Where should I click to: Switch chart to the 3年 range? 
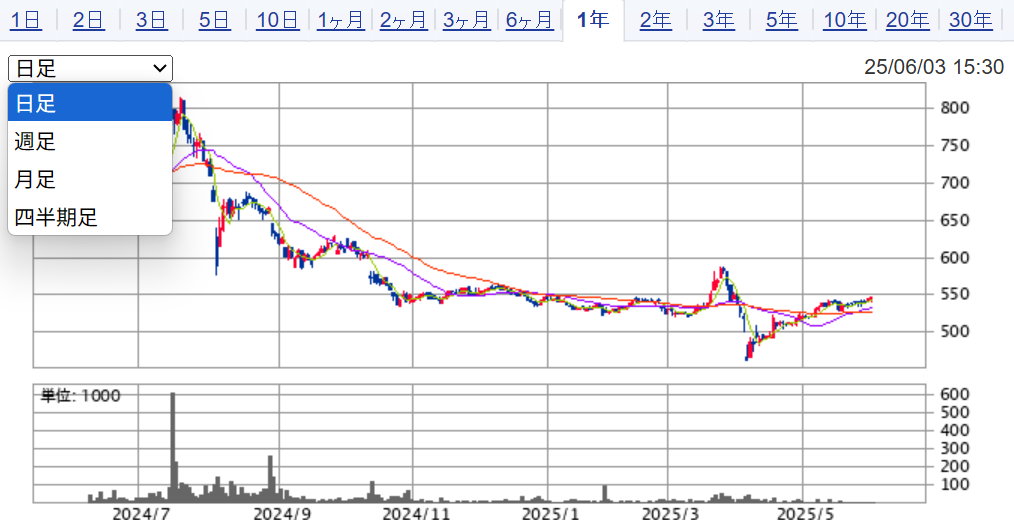click(718, 20)
